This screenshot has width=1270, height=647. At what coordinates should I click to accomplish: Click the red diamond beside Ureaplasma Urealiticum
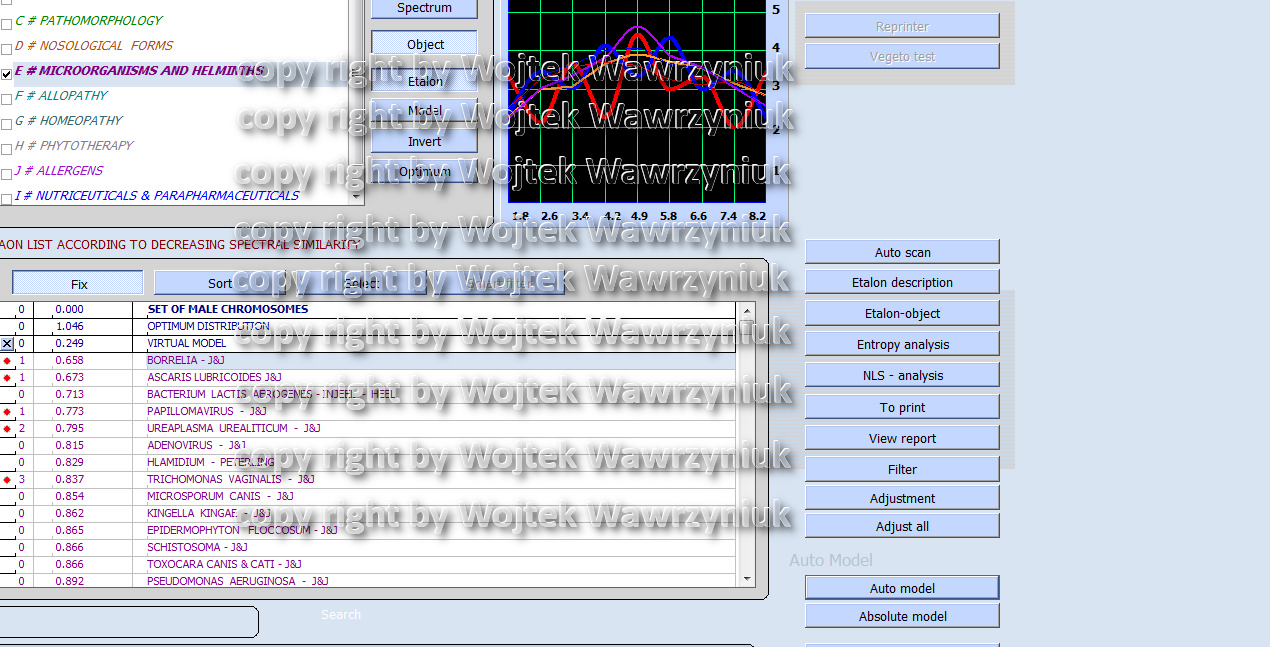7,428
